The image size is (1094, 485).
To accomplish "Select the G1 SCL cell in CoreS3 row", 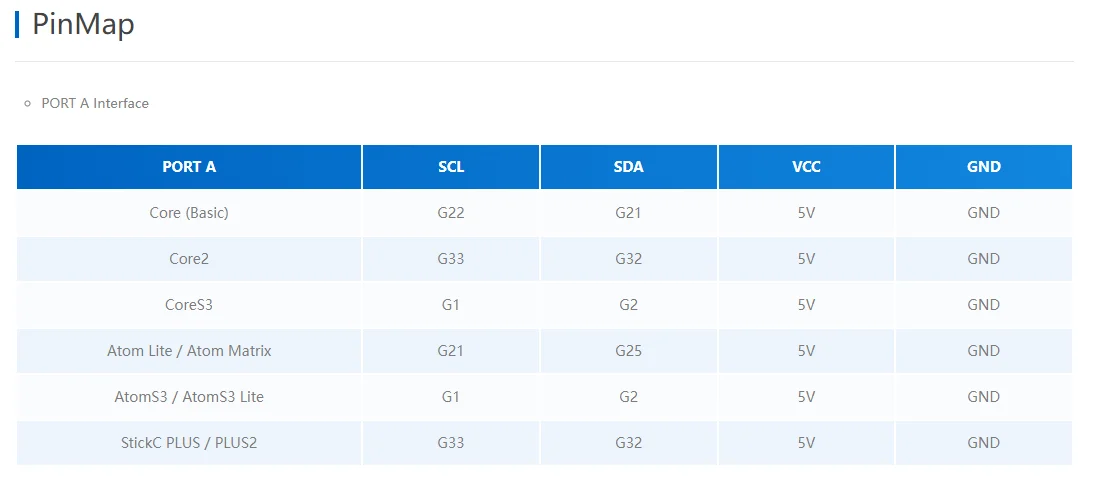I will [x=451, y=305].
